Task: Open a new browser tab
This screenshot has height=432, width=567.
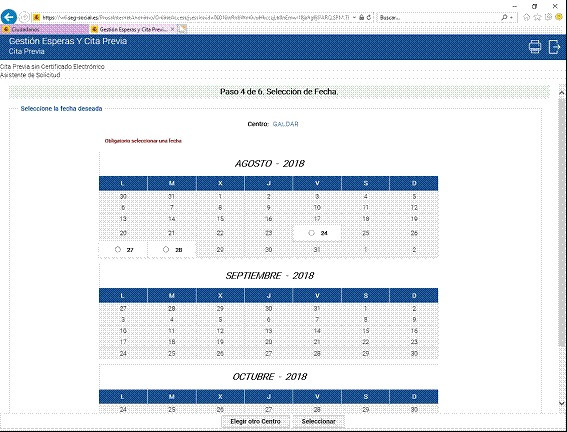Action: (x=182, y=29)
